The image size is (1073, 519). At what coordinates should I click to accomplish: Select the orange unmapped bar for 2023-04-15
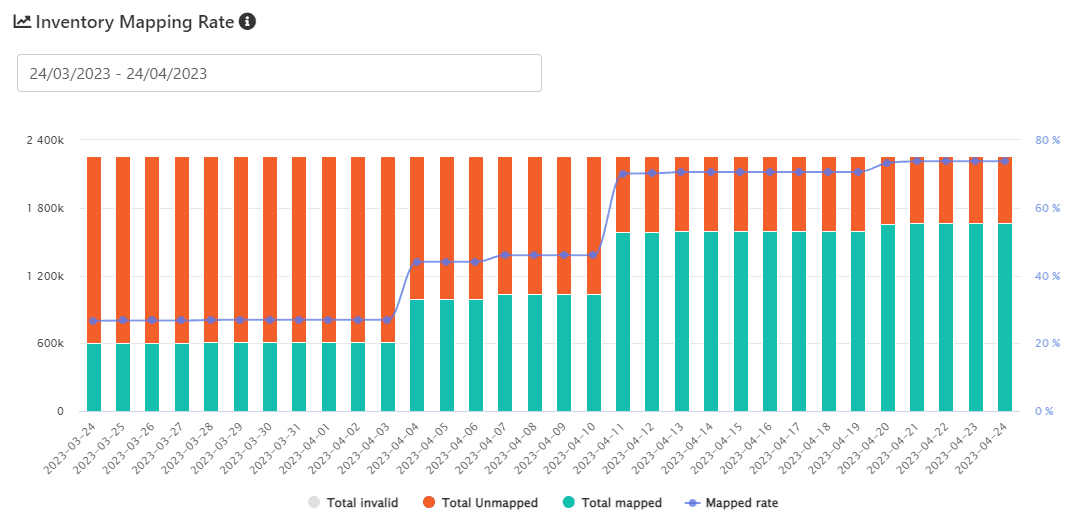[740, 194]
